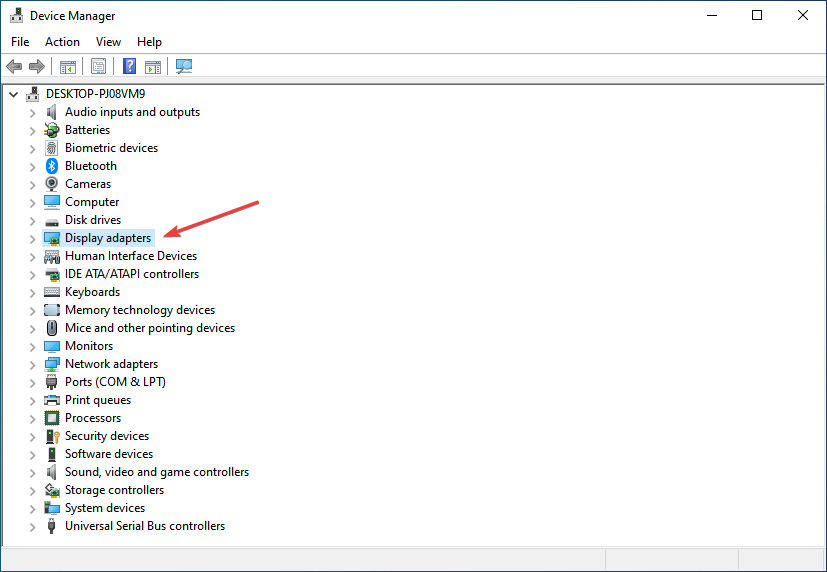
Task: Open the File menu
Action: pyautogui.click(x=20, y=42)
